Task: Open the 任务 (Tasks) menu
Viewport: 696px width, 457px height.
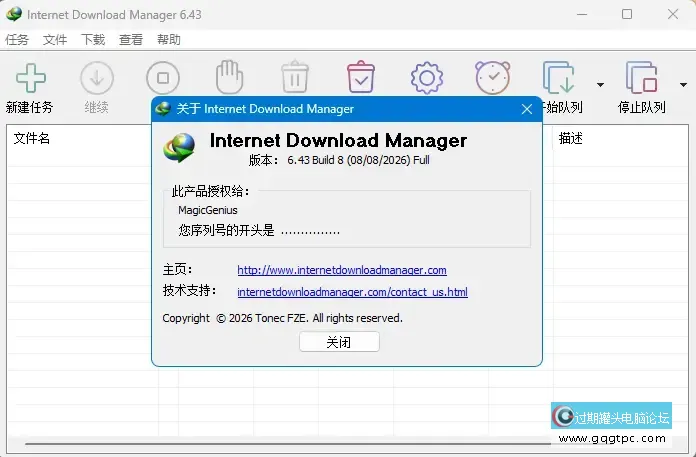Action: pyautogui.click(x=17, y=40)
